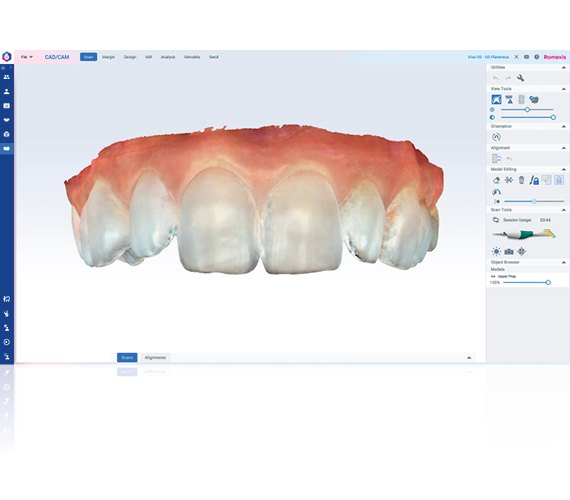Click the arch icon under the eraser
The image size is (570, 500).
[496, 192]
